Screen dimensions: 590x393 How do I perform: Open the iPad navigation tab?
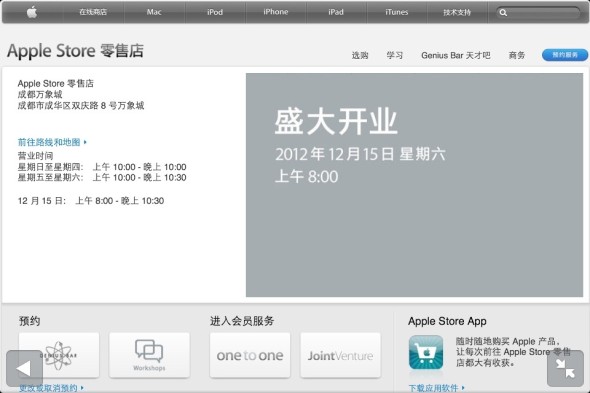coord(336,12)
